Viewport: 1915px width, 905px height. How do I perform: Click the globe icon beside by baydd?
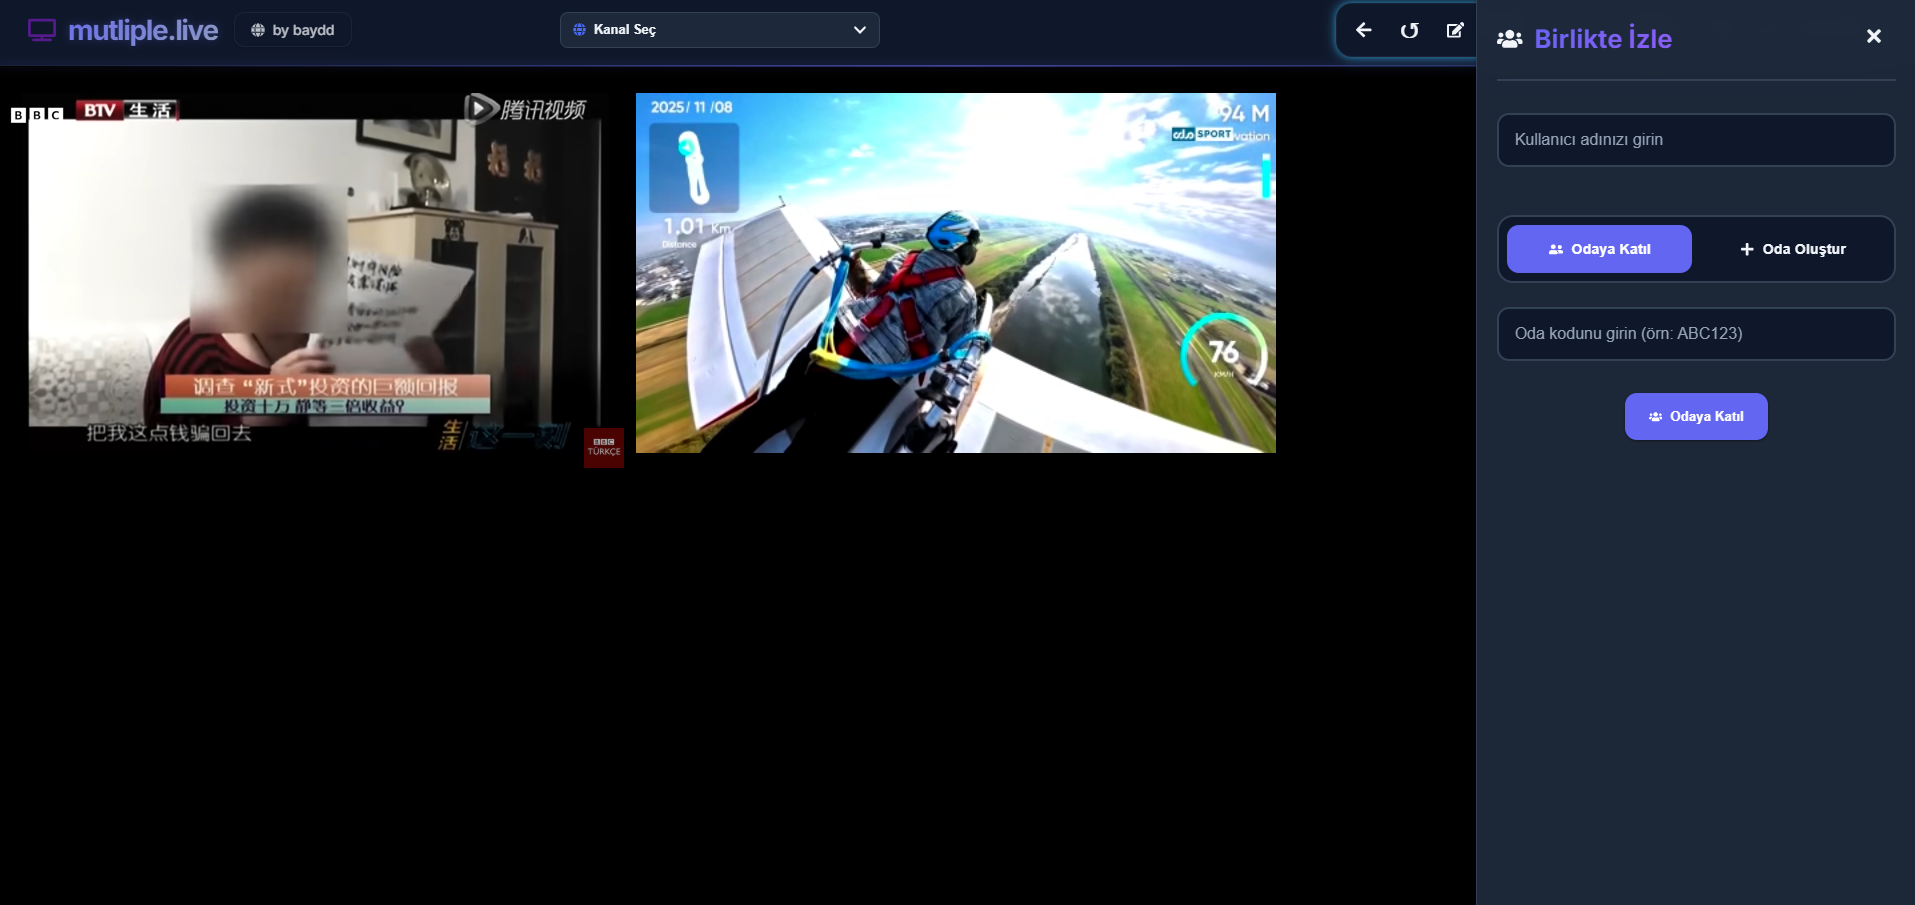coord(258,30)
